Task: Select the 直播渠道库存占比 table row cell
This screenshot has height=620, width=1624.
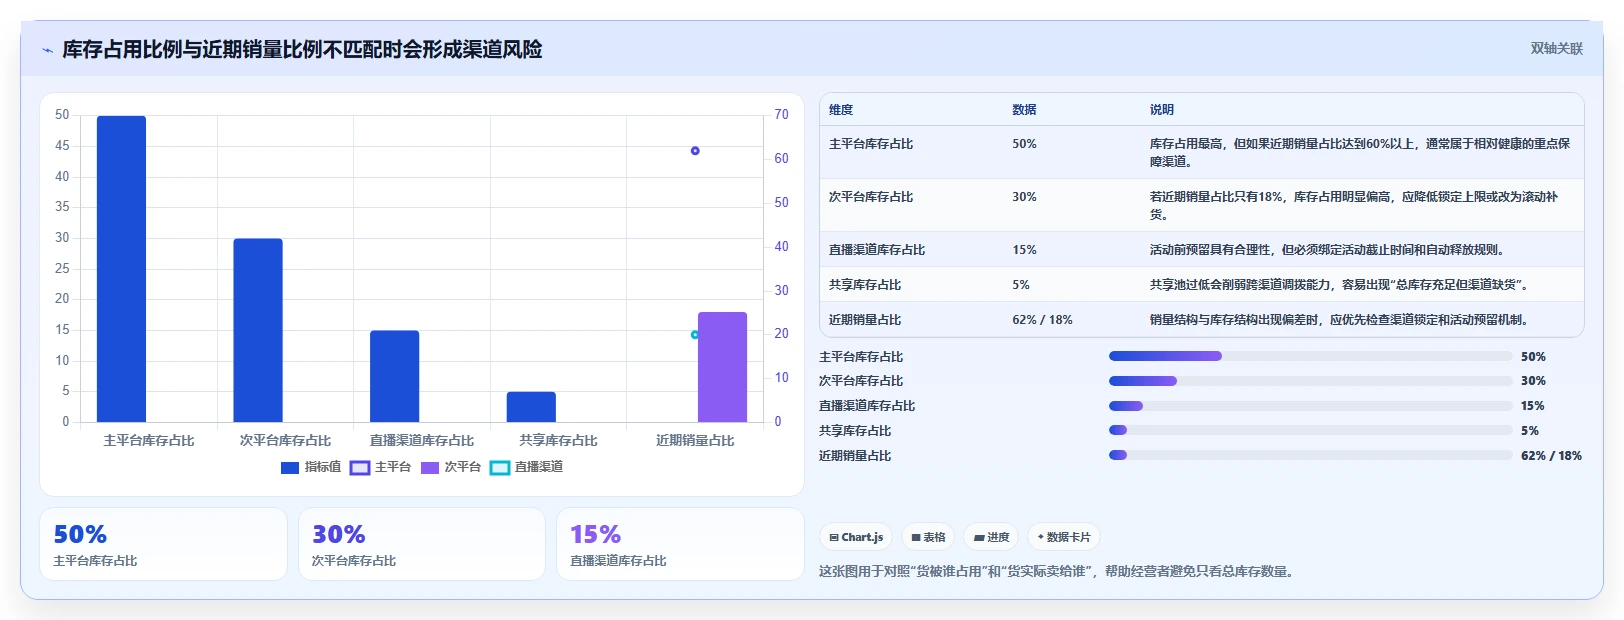Action: 877,250
